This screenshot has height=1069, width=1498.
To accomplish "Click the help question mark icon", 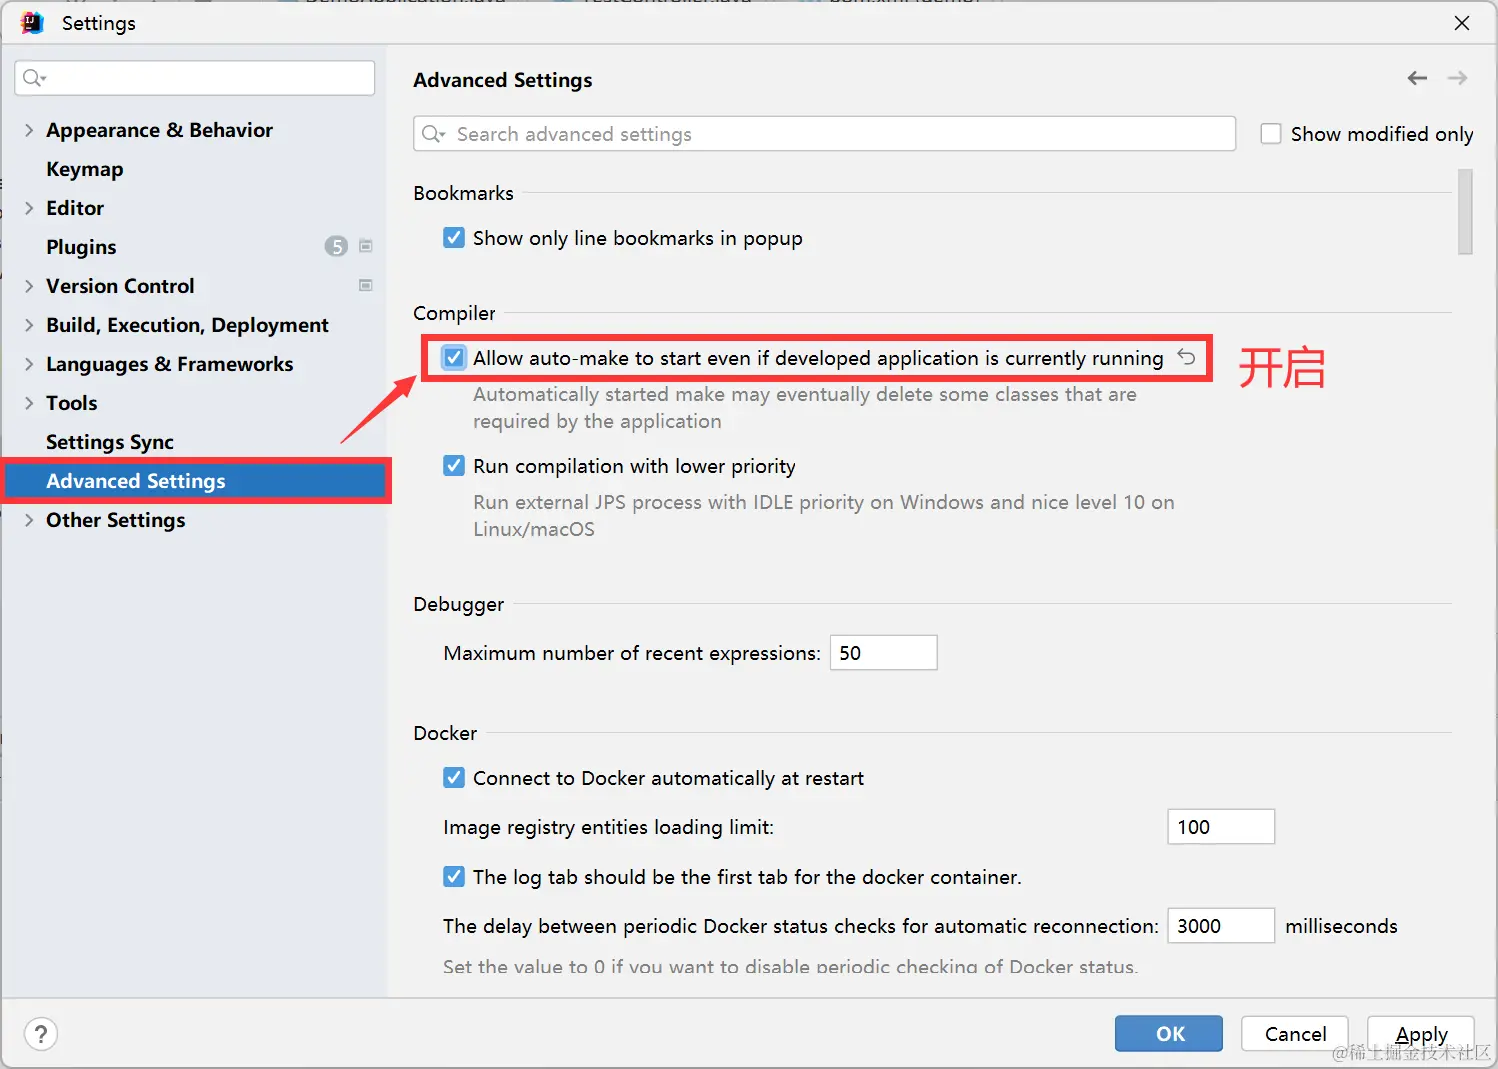I will click(41, 1034).
